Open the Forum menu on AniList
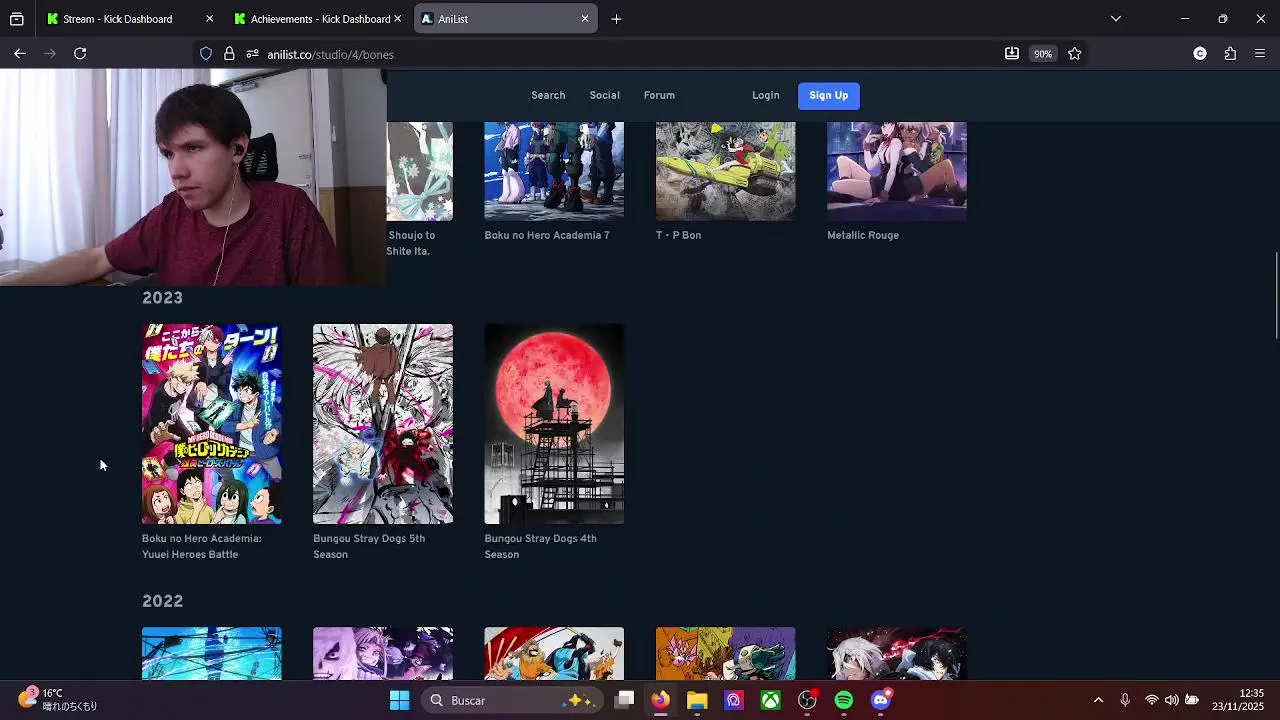 pos(659,96)
